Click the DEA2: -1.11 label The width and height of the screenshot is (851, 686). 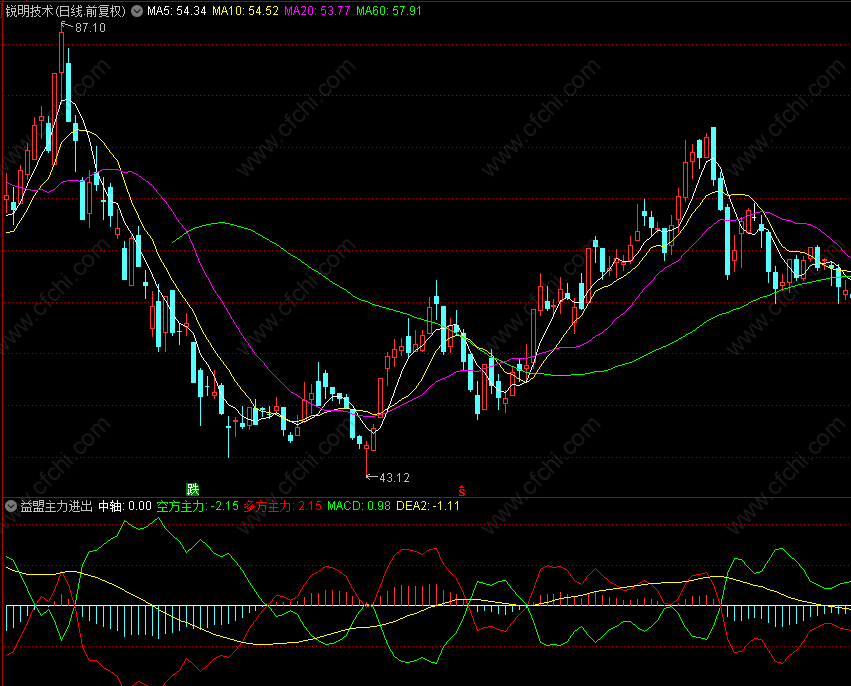[x=428, y=506]
